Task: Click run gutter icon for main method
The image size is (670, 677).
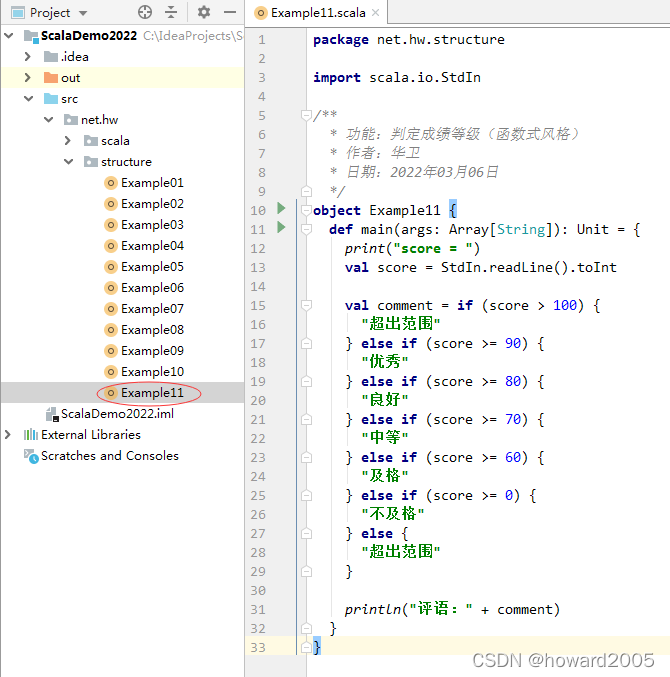Action: (281, 227)
